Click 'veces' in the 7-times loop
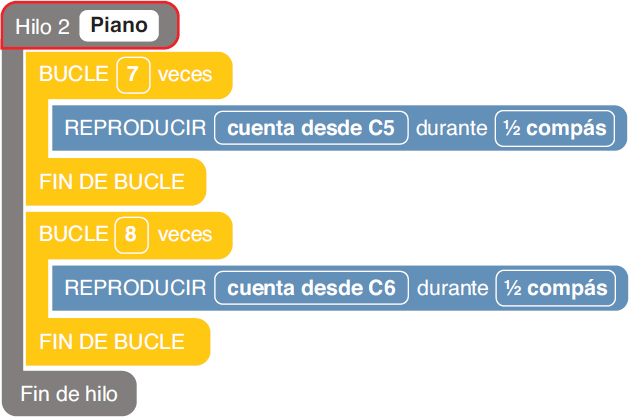The width and height of the screenshot is (629, 417). (185, 75)
